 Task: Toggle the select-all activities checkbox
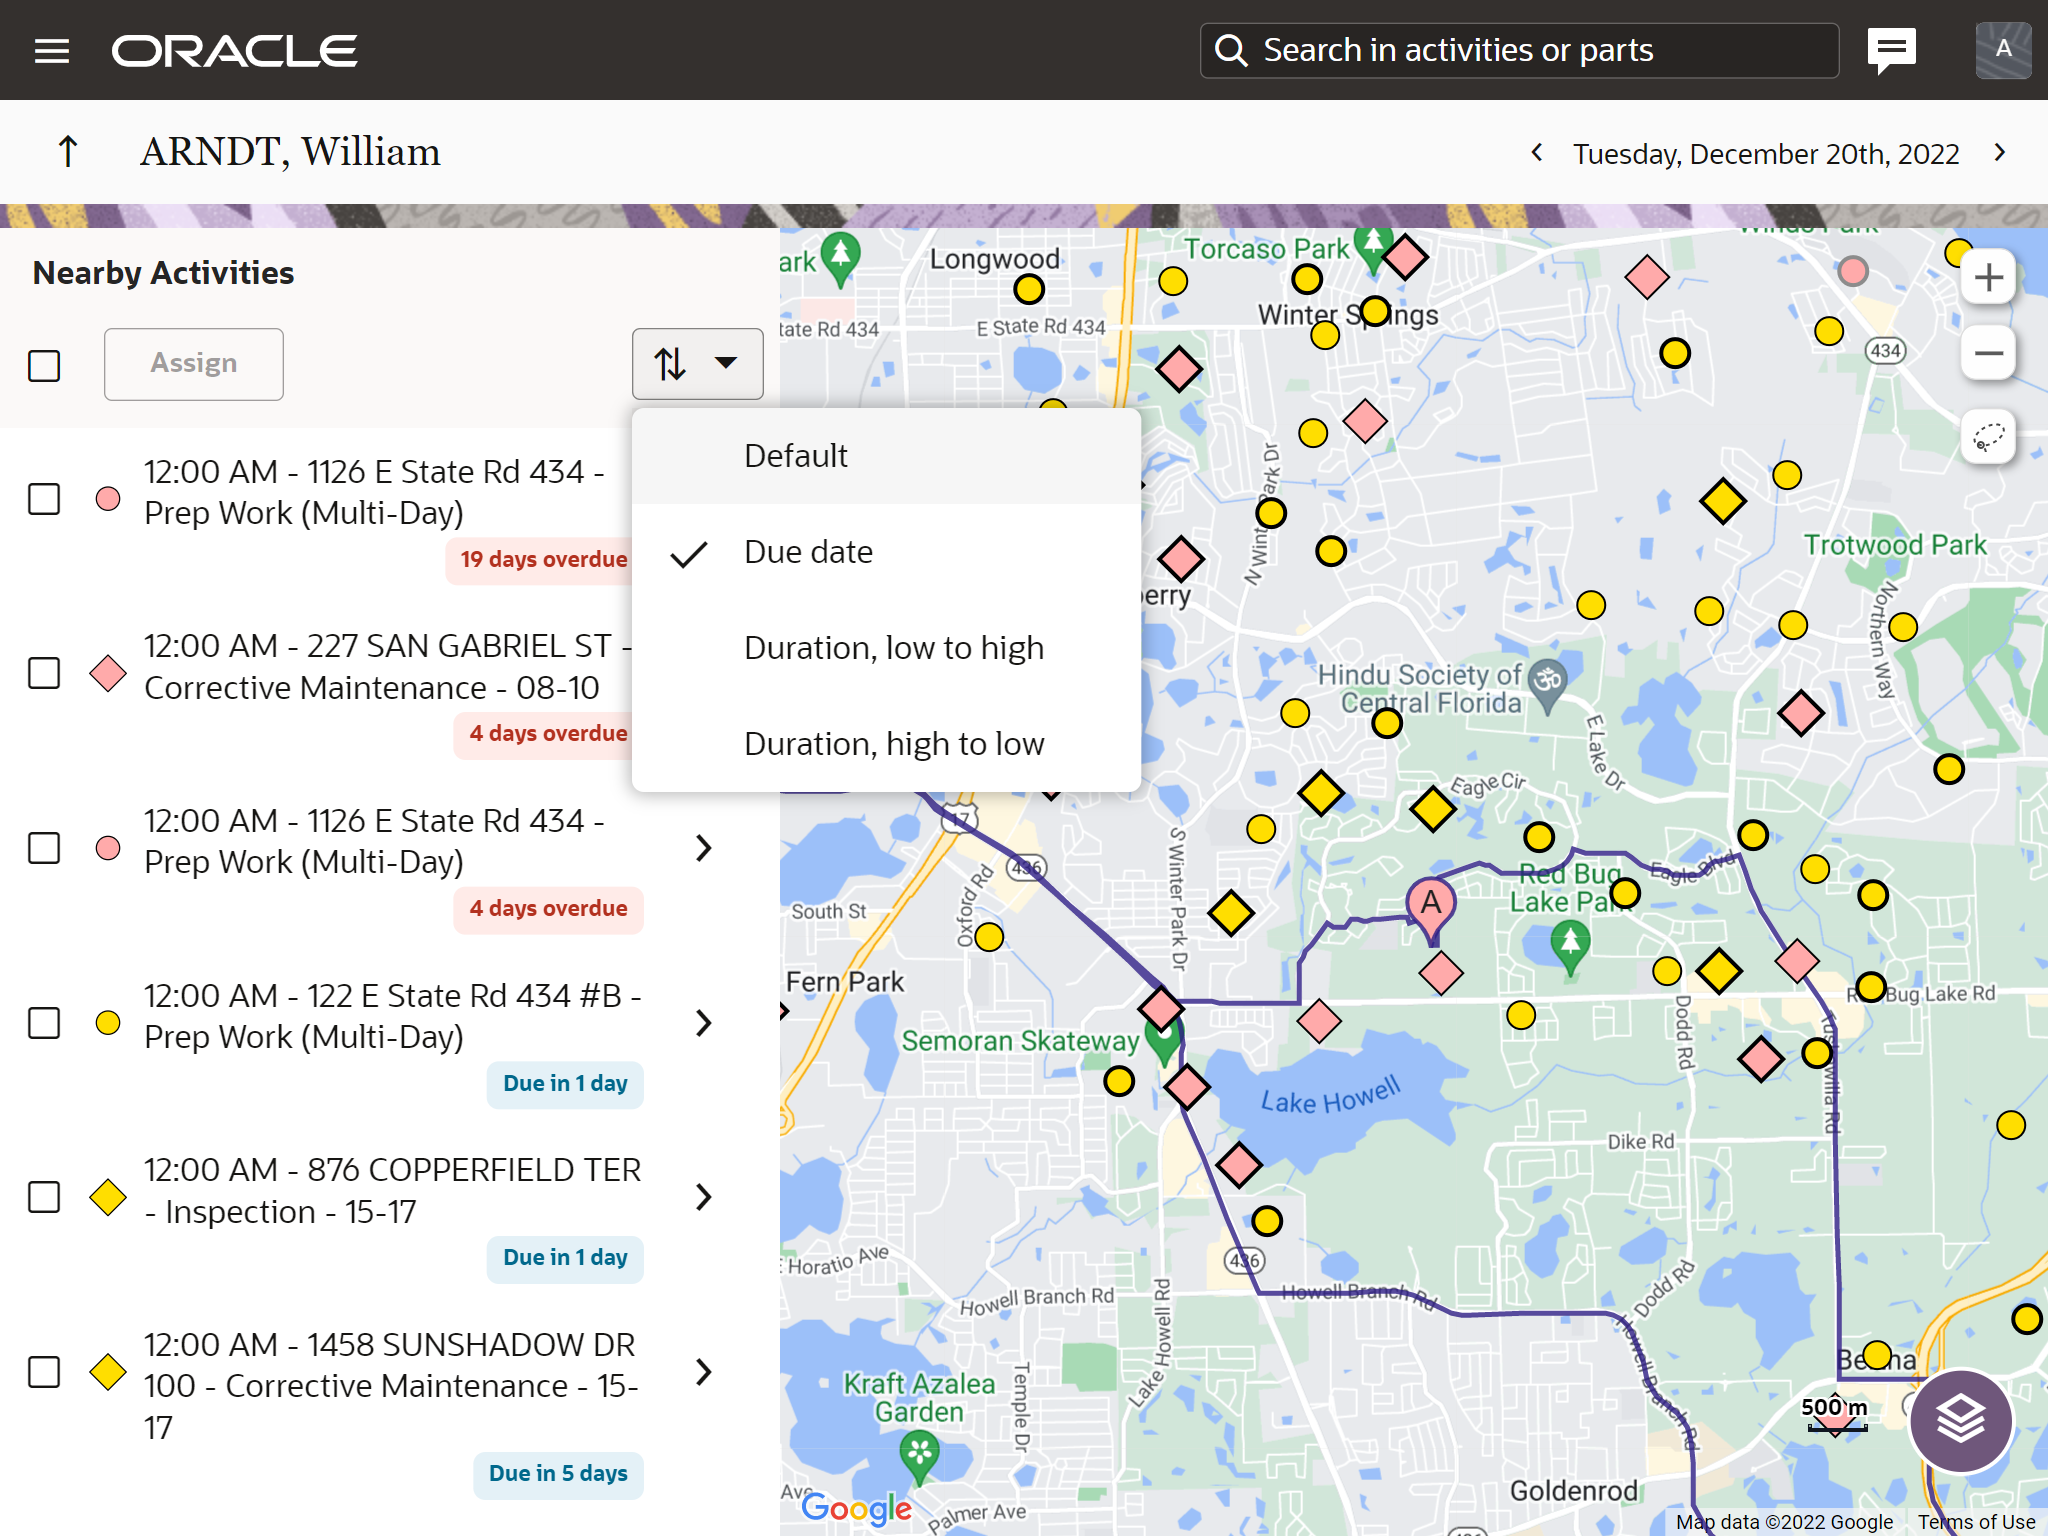click(x=44, y=365)
